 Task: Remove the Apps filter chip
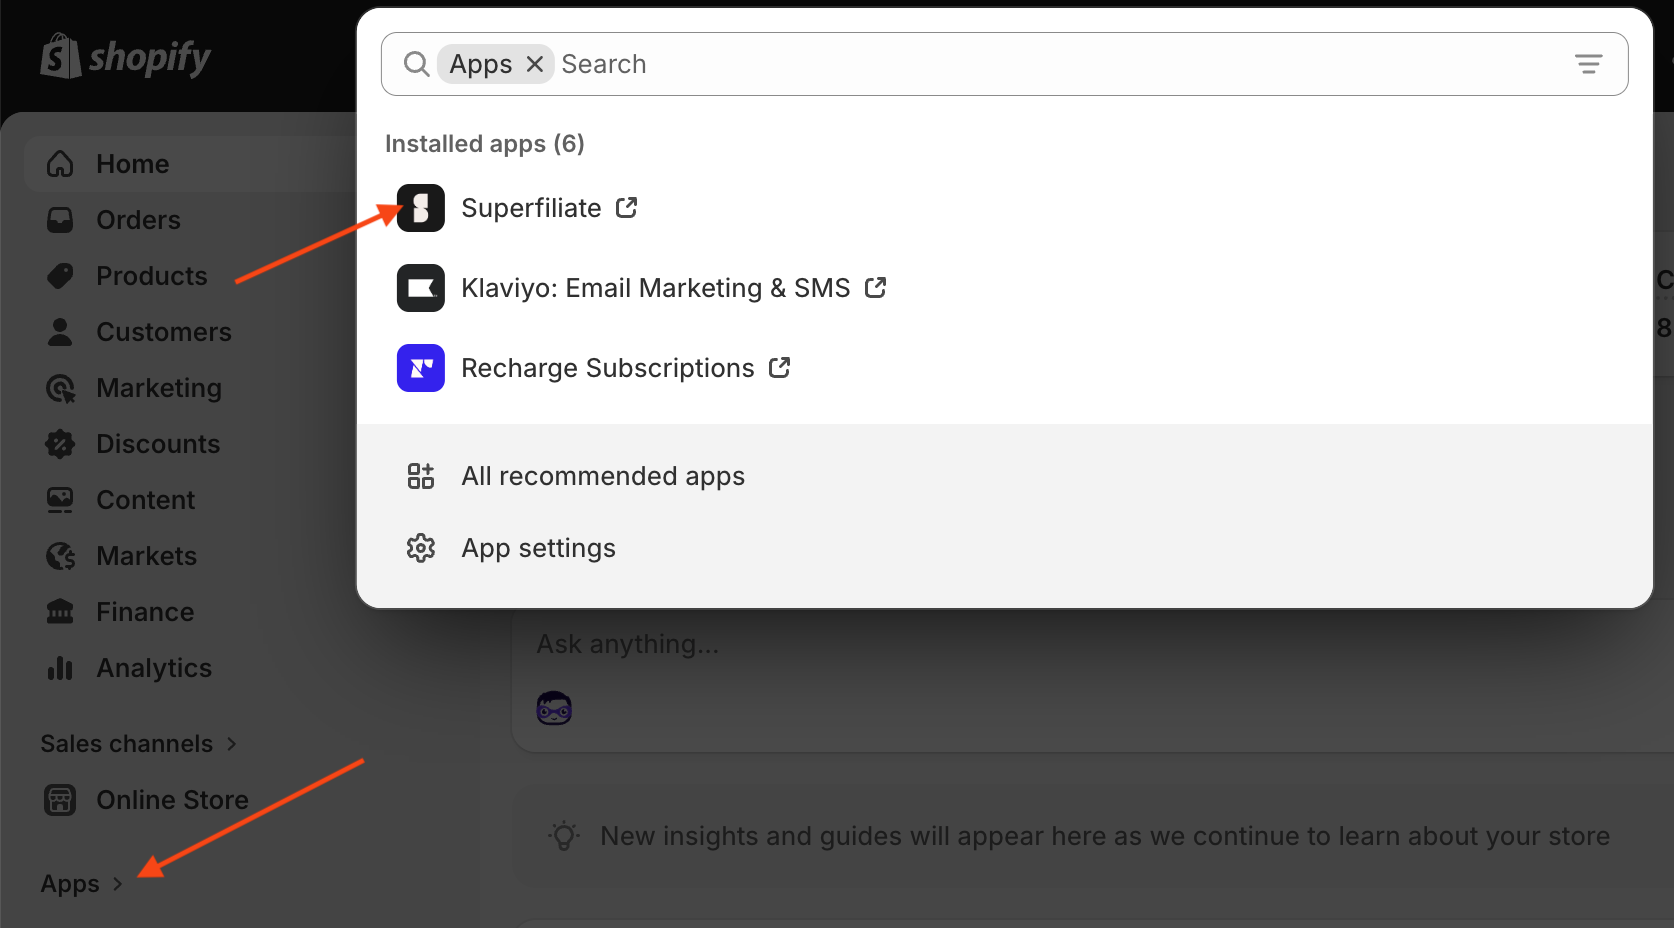point(535,64)
